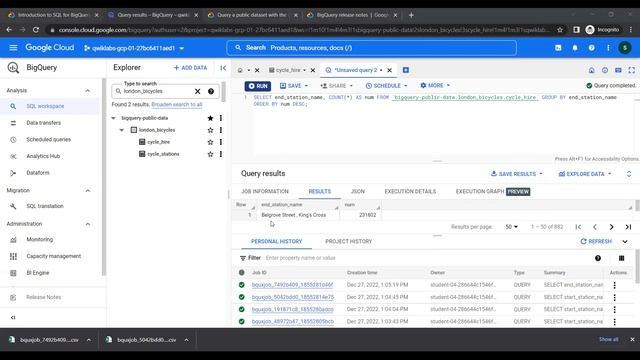This screenshot has height=360, width=640.
Task: Switch to Job Information tab
Action: click(264, 191)
